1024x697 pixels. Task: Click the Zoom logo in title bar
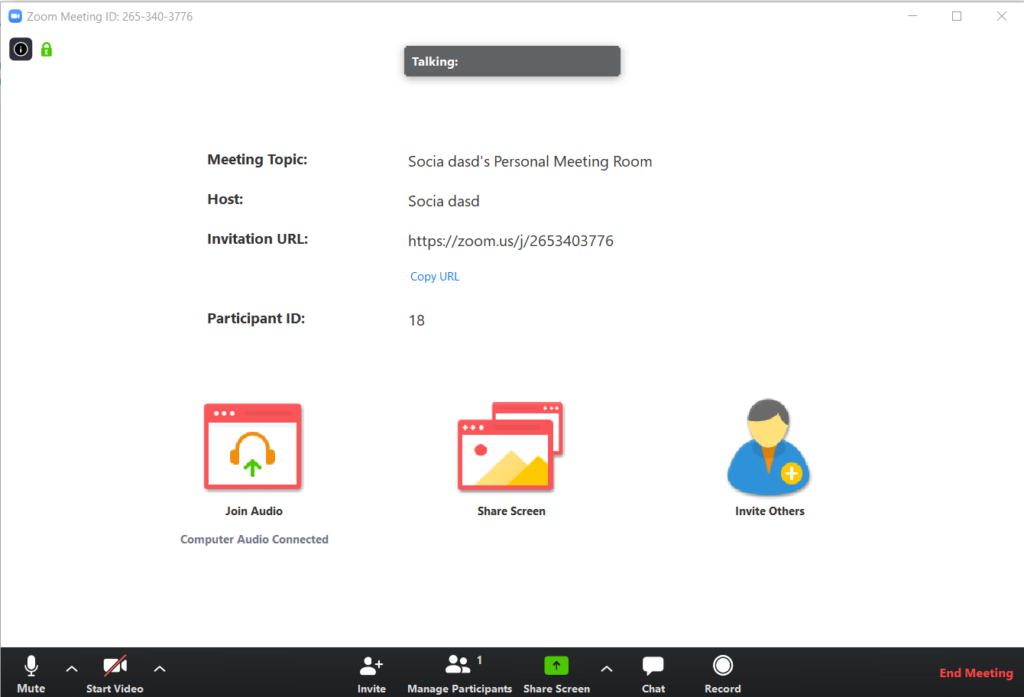[15, 16]
